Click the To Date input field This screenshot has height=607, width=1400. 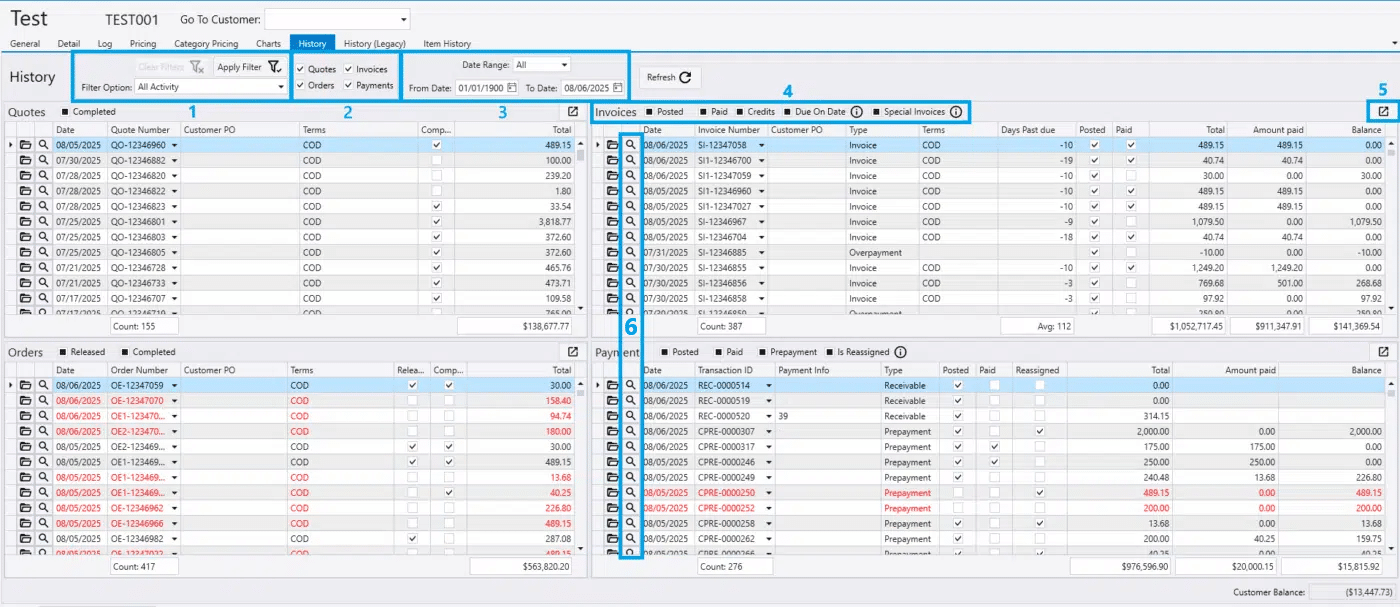click(587, 87)
